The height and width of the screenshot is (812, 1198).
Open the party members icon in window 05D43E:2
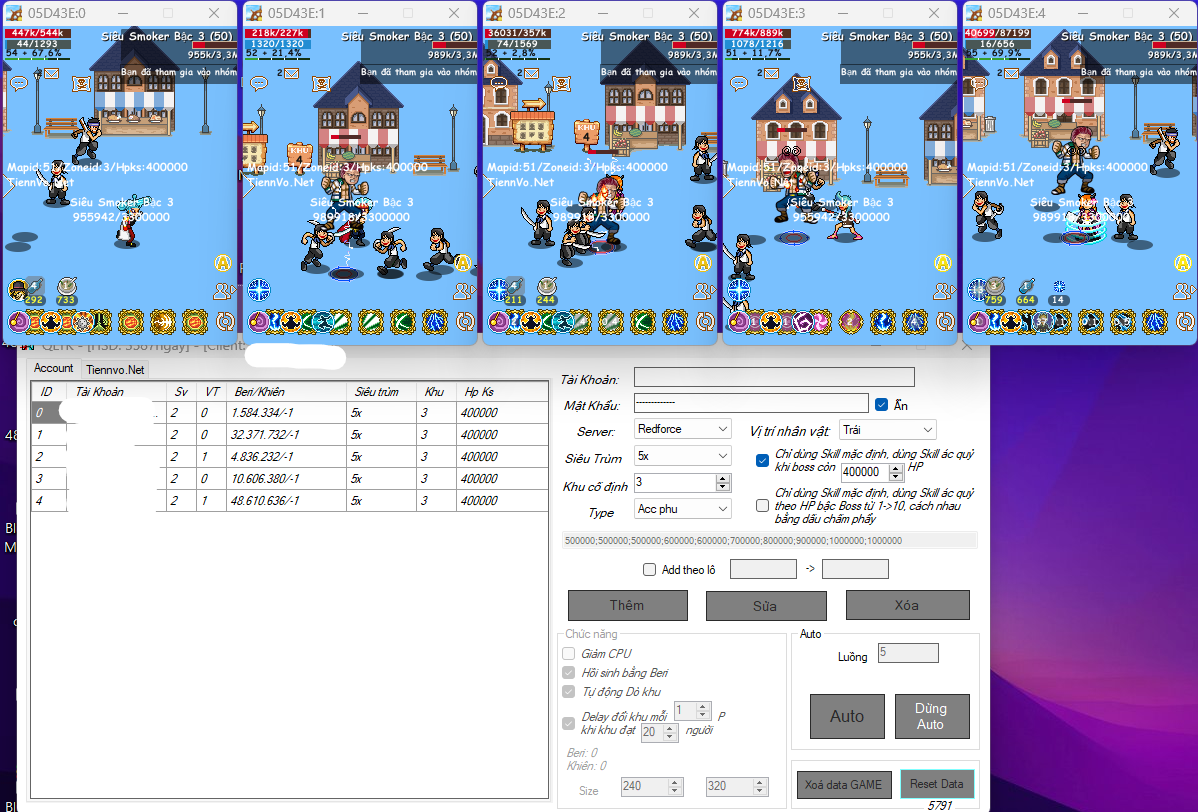pos(704,291)
